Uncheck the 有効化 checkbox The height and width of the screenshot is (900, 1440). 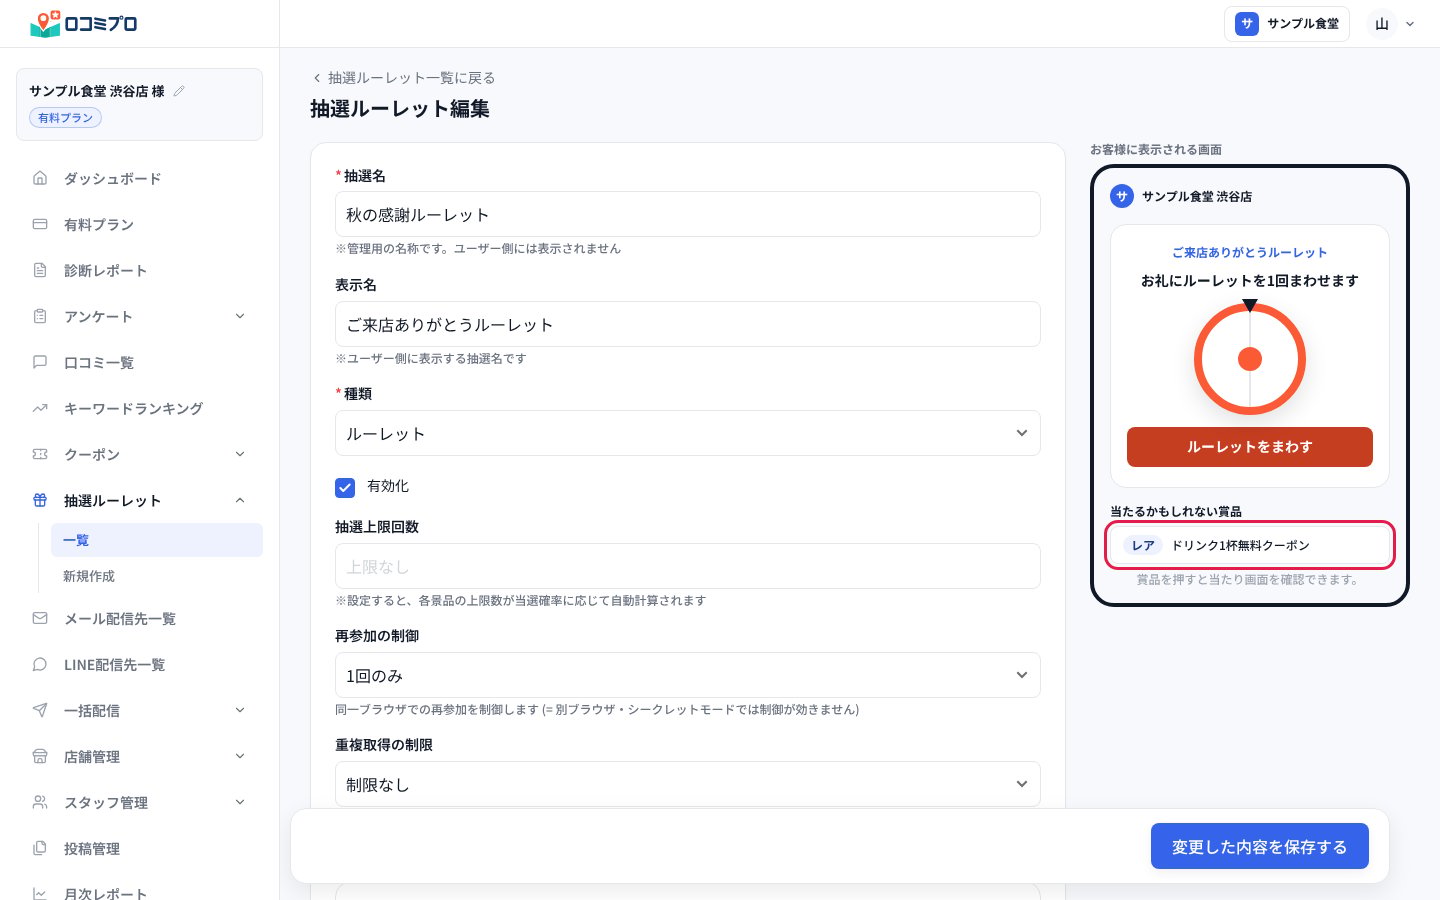(x=345, y=487)
